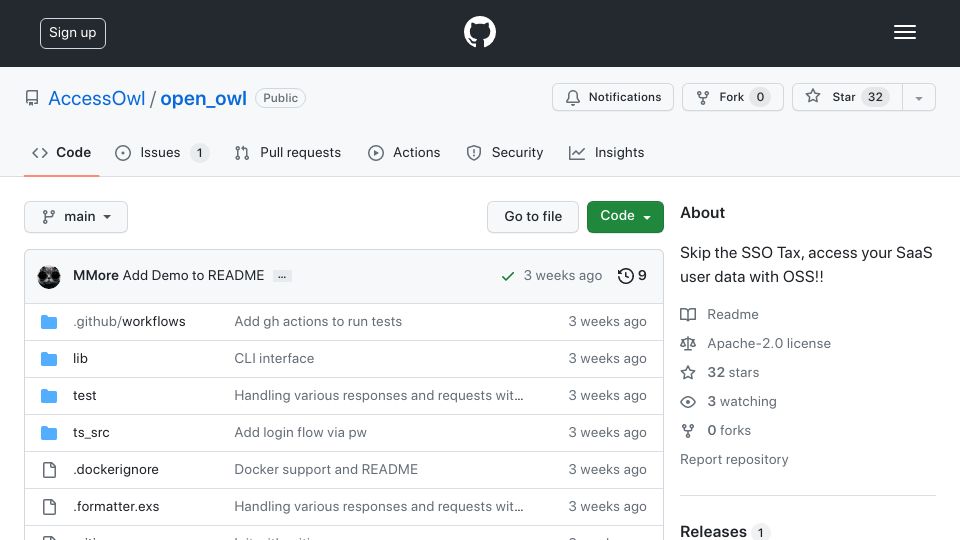960x540 pixels.
Task: Click the Star count badge showing 32
Action: 876,97
